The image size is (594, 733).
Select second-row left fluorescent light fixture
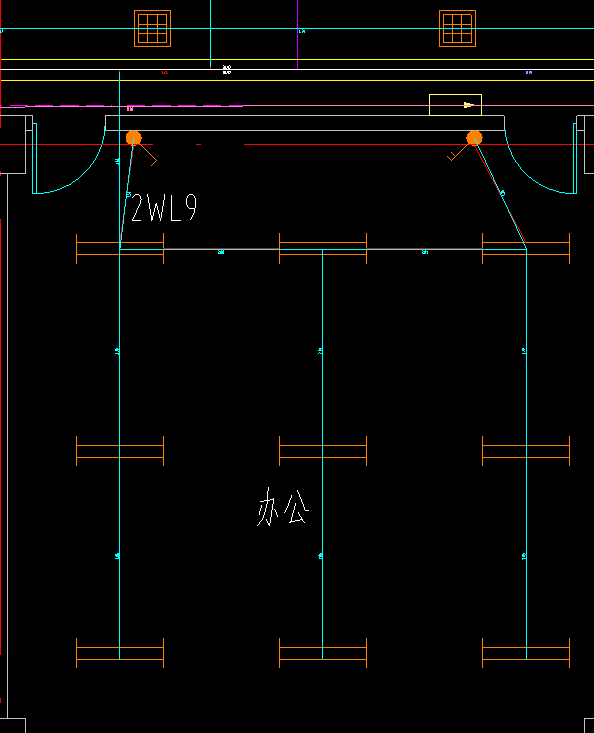[x=120, y=451]
